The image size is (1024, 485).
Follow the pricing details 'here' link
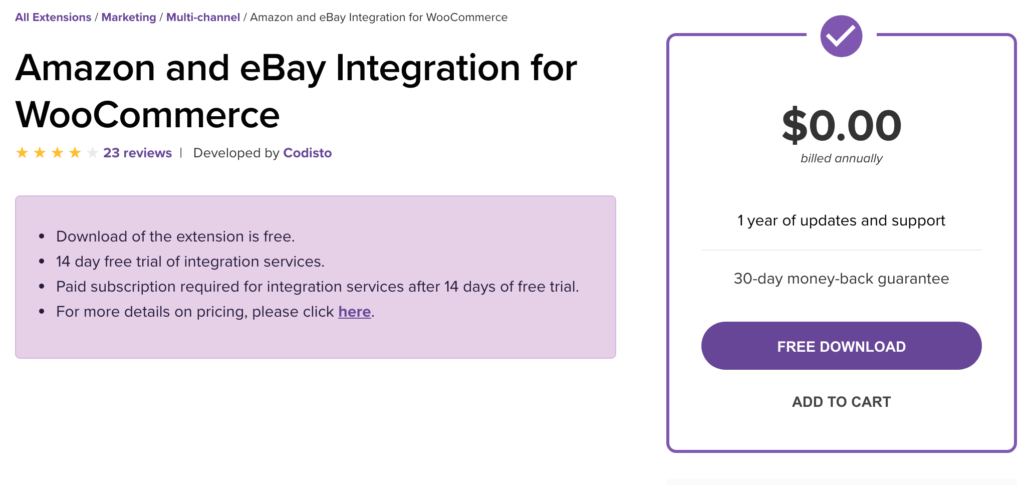354,311
